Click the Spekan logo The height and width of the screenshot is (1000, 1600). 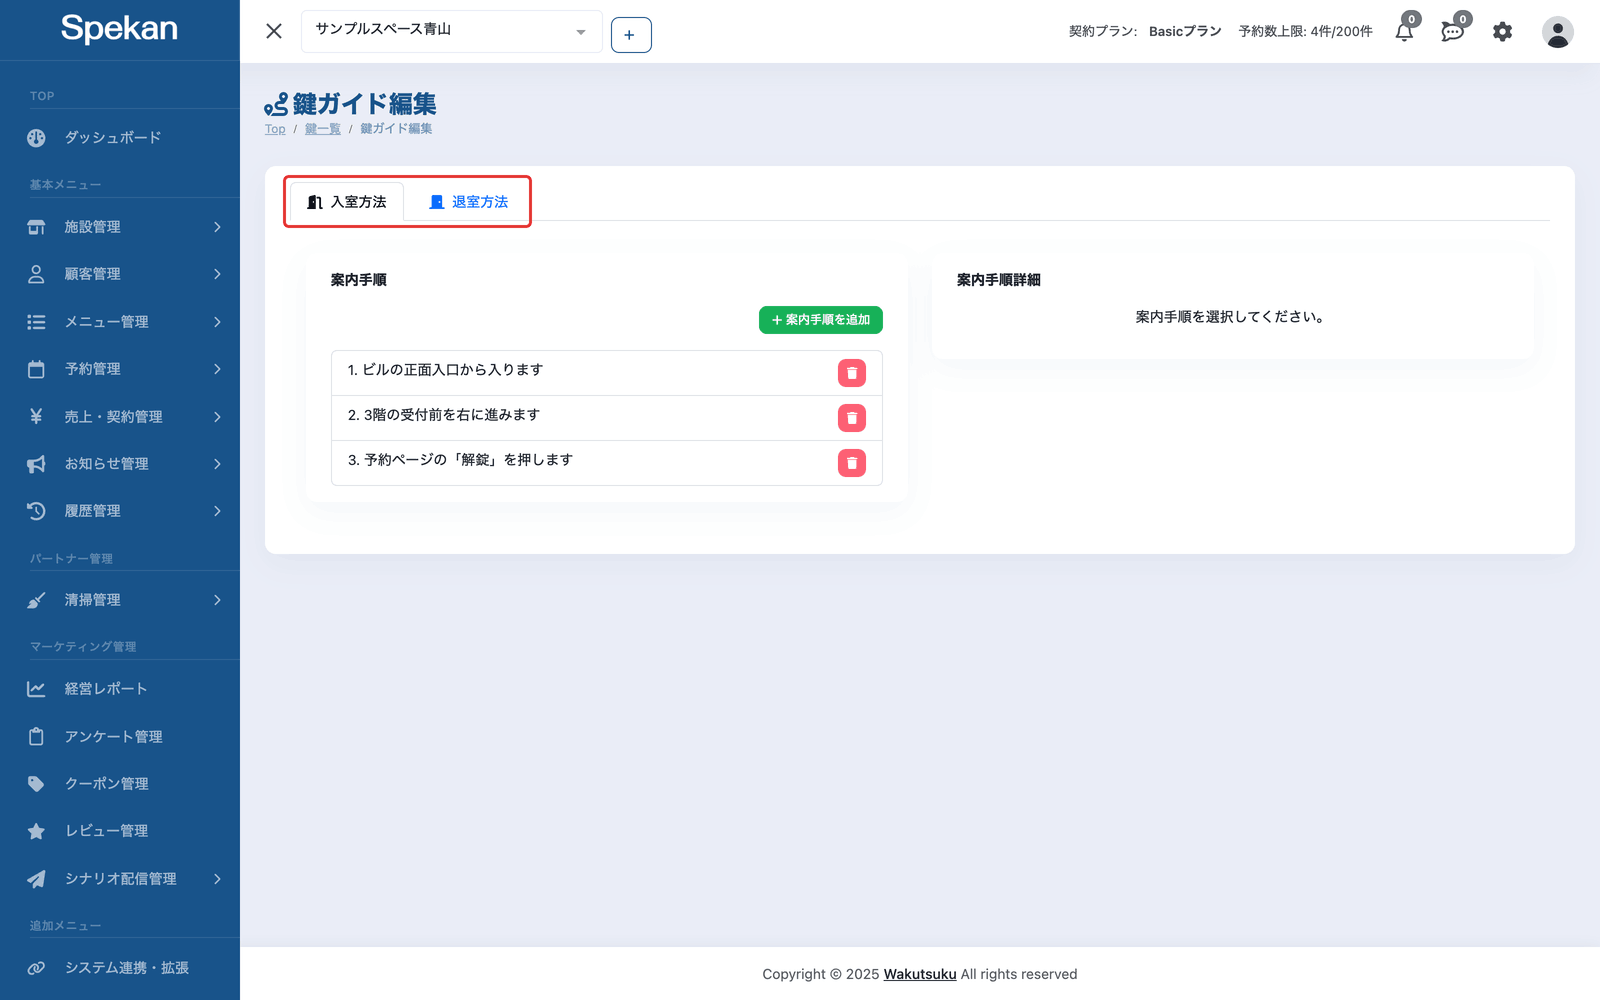[x=119, y=29]
